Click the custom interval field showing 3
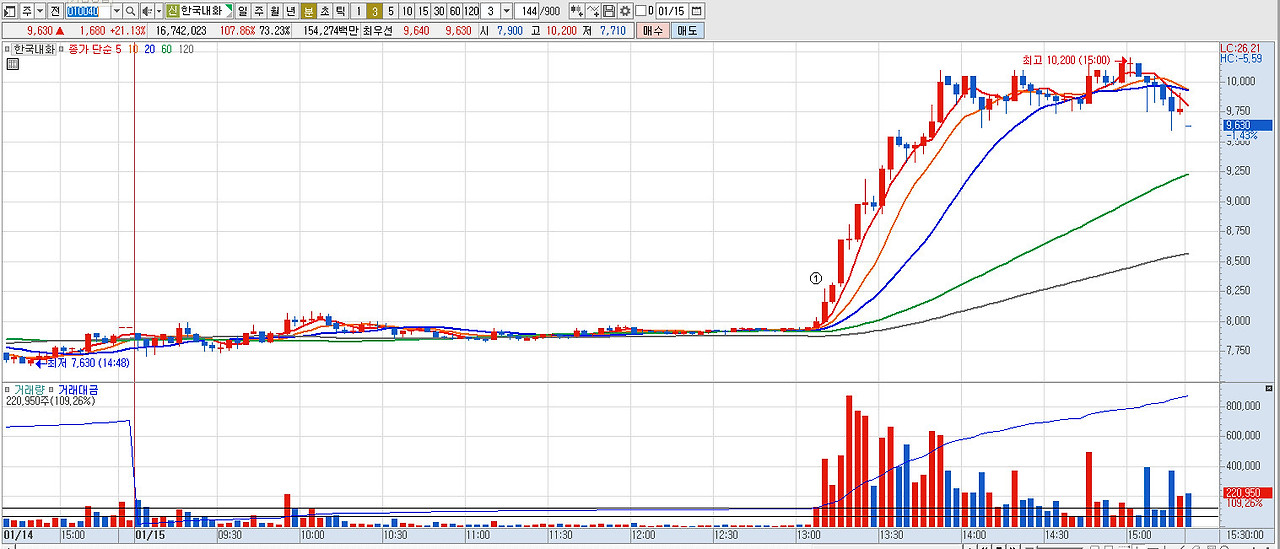This screenshot has height=549, width=1280. 490,11
